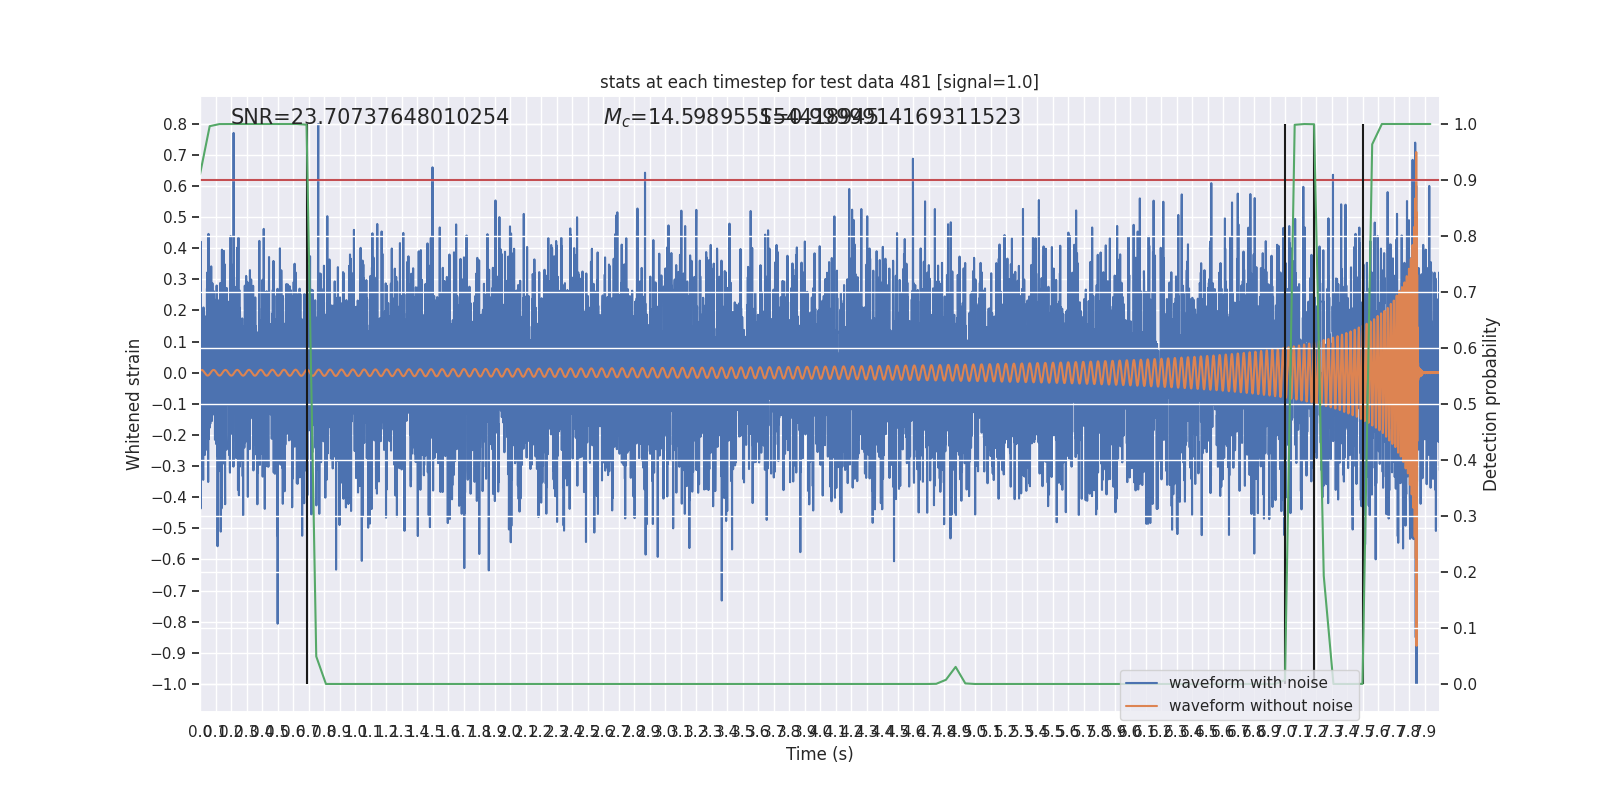Click the Detection probability axis label
1600x800 pixels.
coord(1491,404)
